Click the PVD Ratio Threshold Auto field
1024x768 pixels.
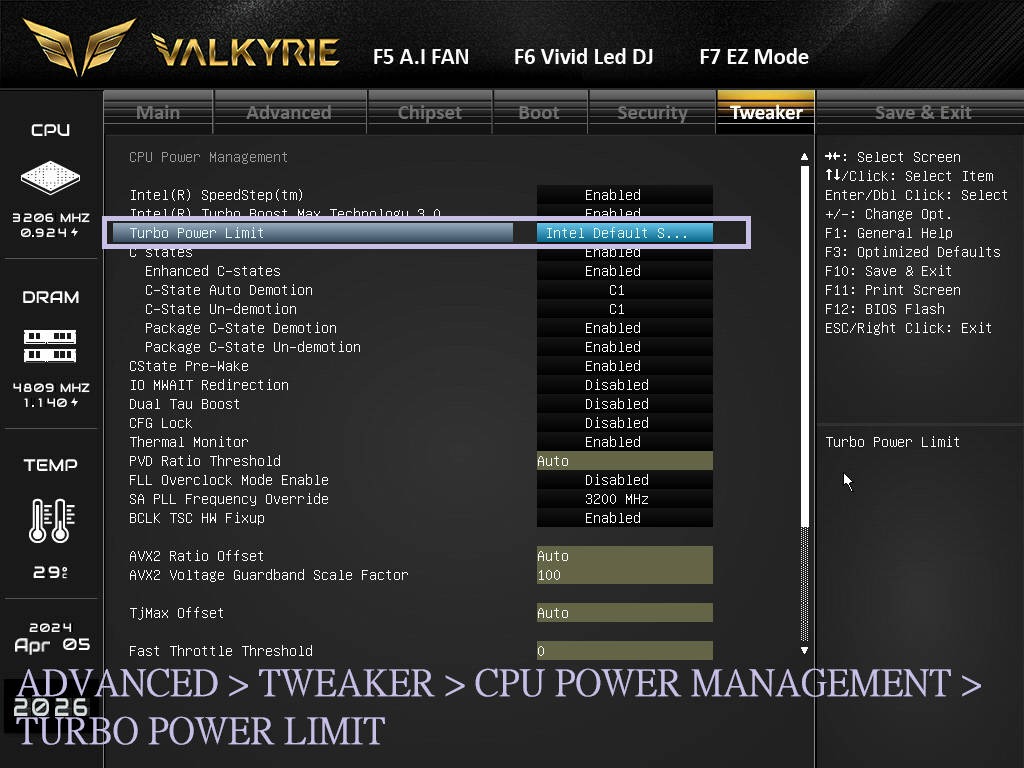(x=624, y=461)
